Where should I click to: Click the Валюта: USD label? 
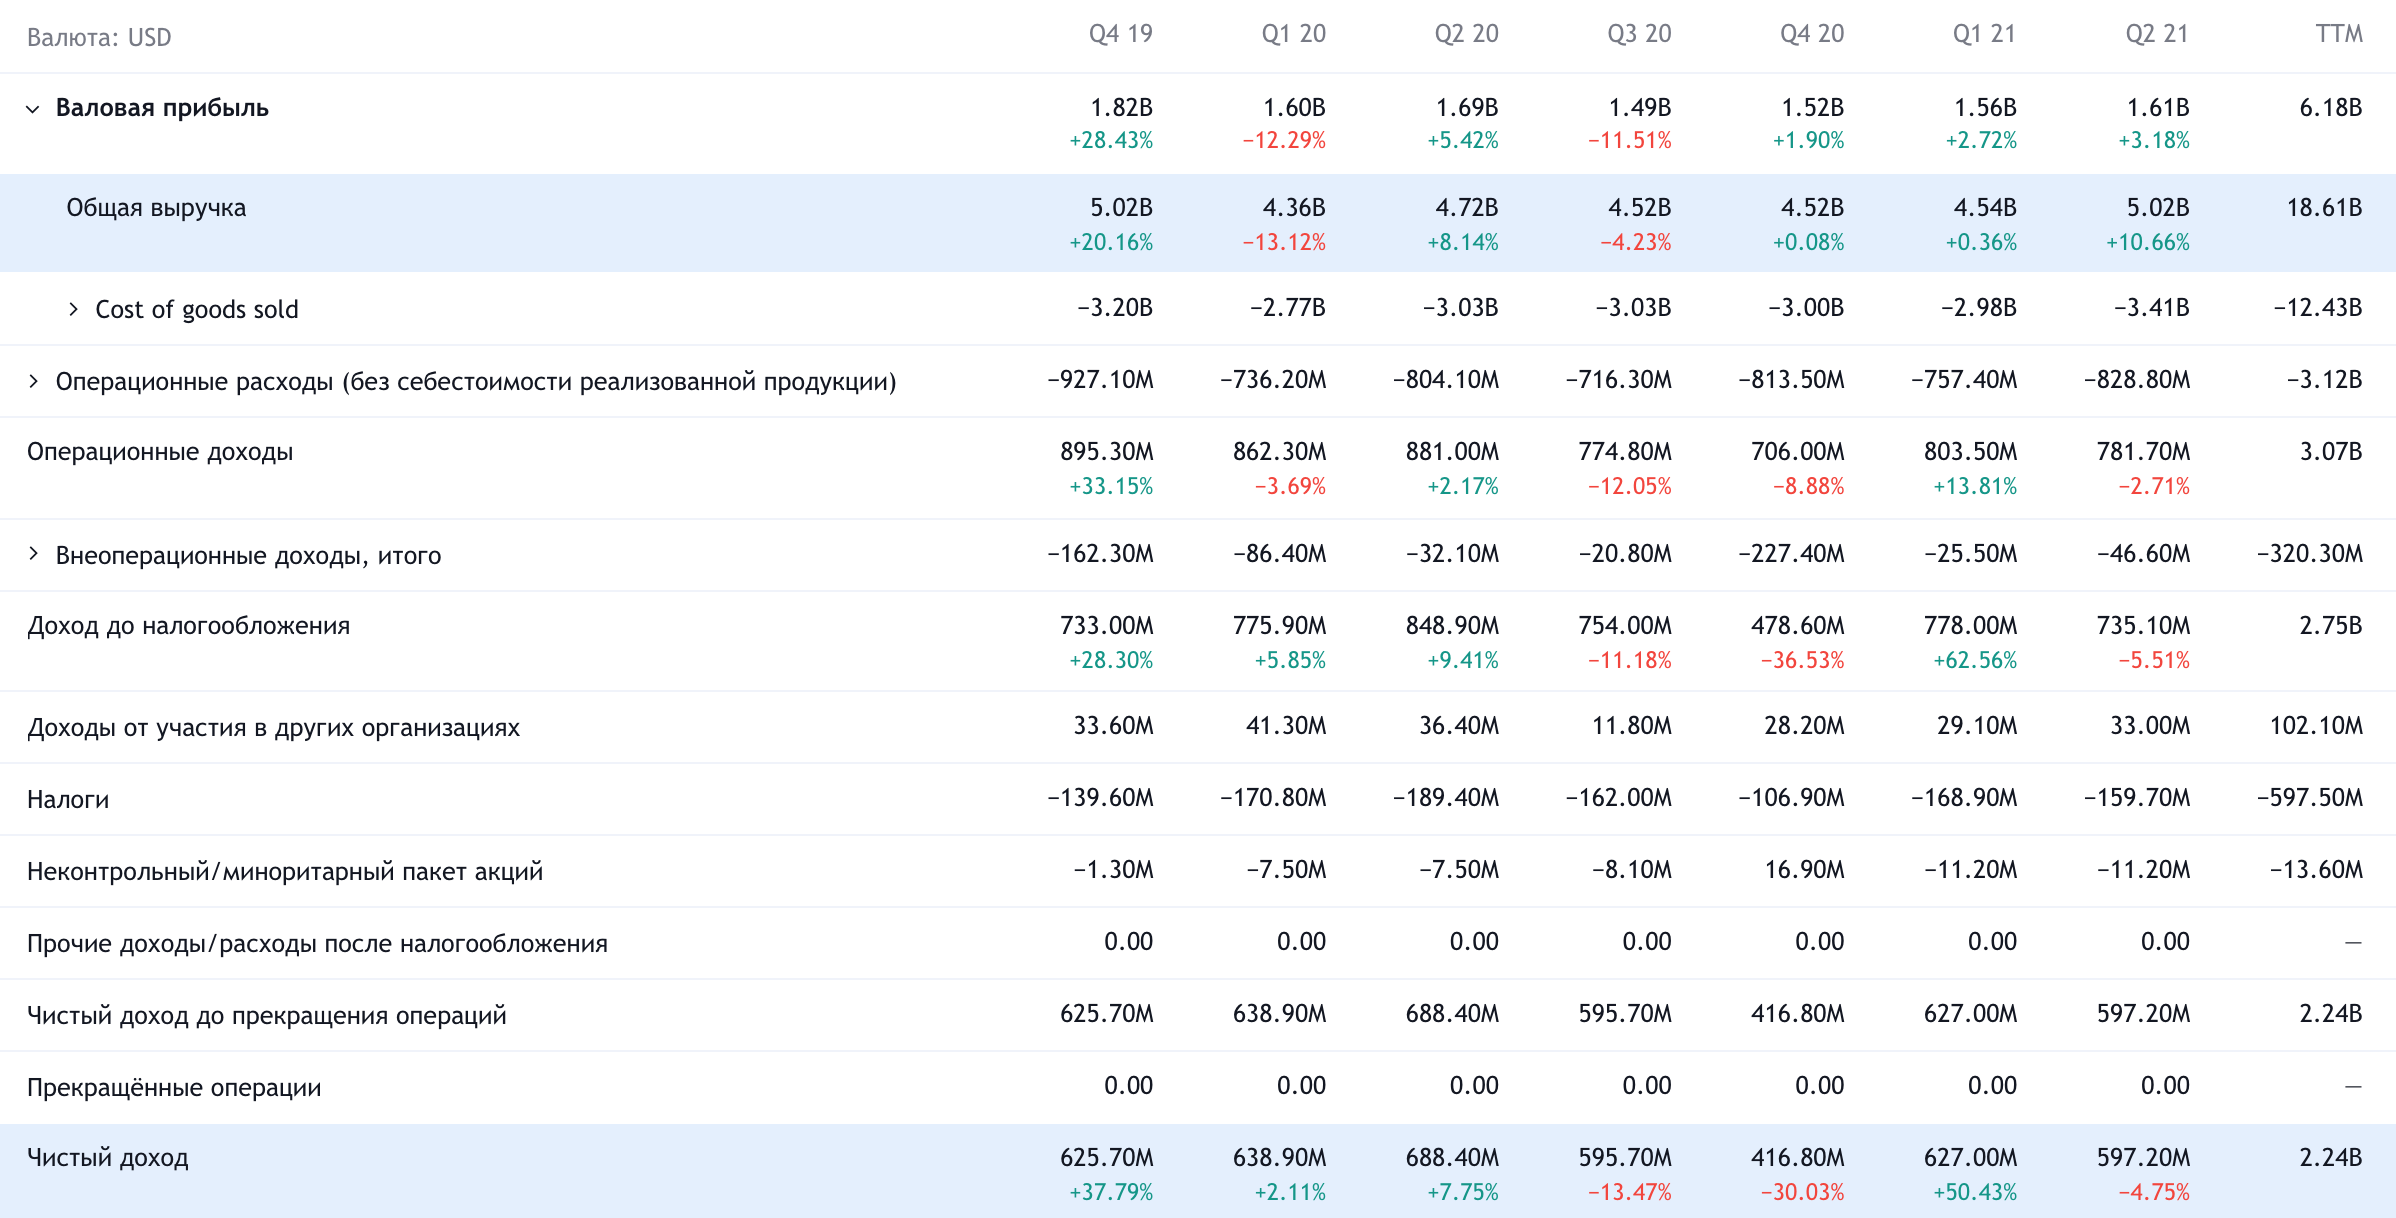coord(99,38)
